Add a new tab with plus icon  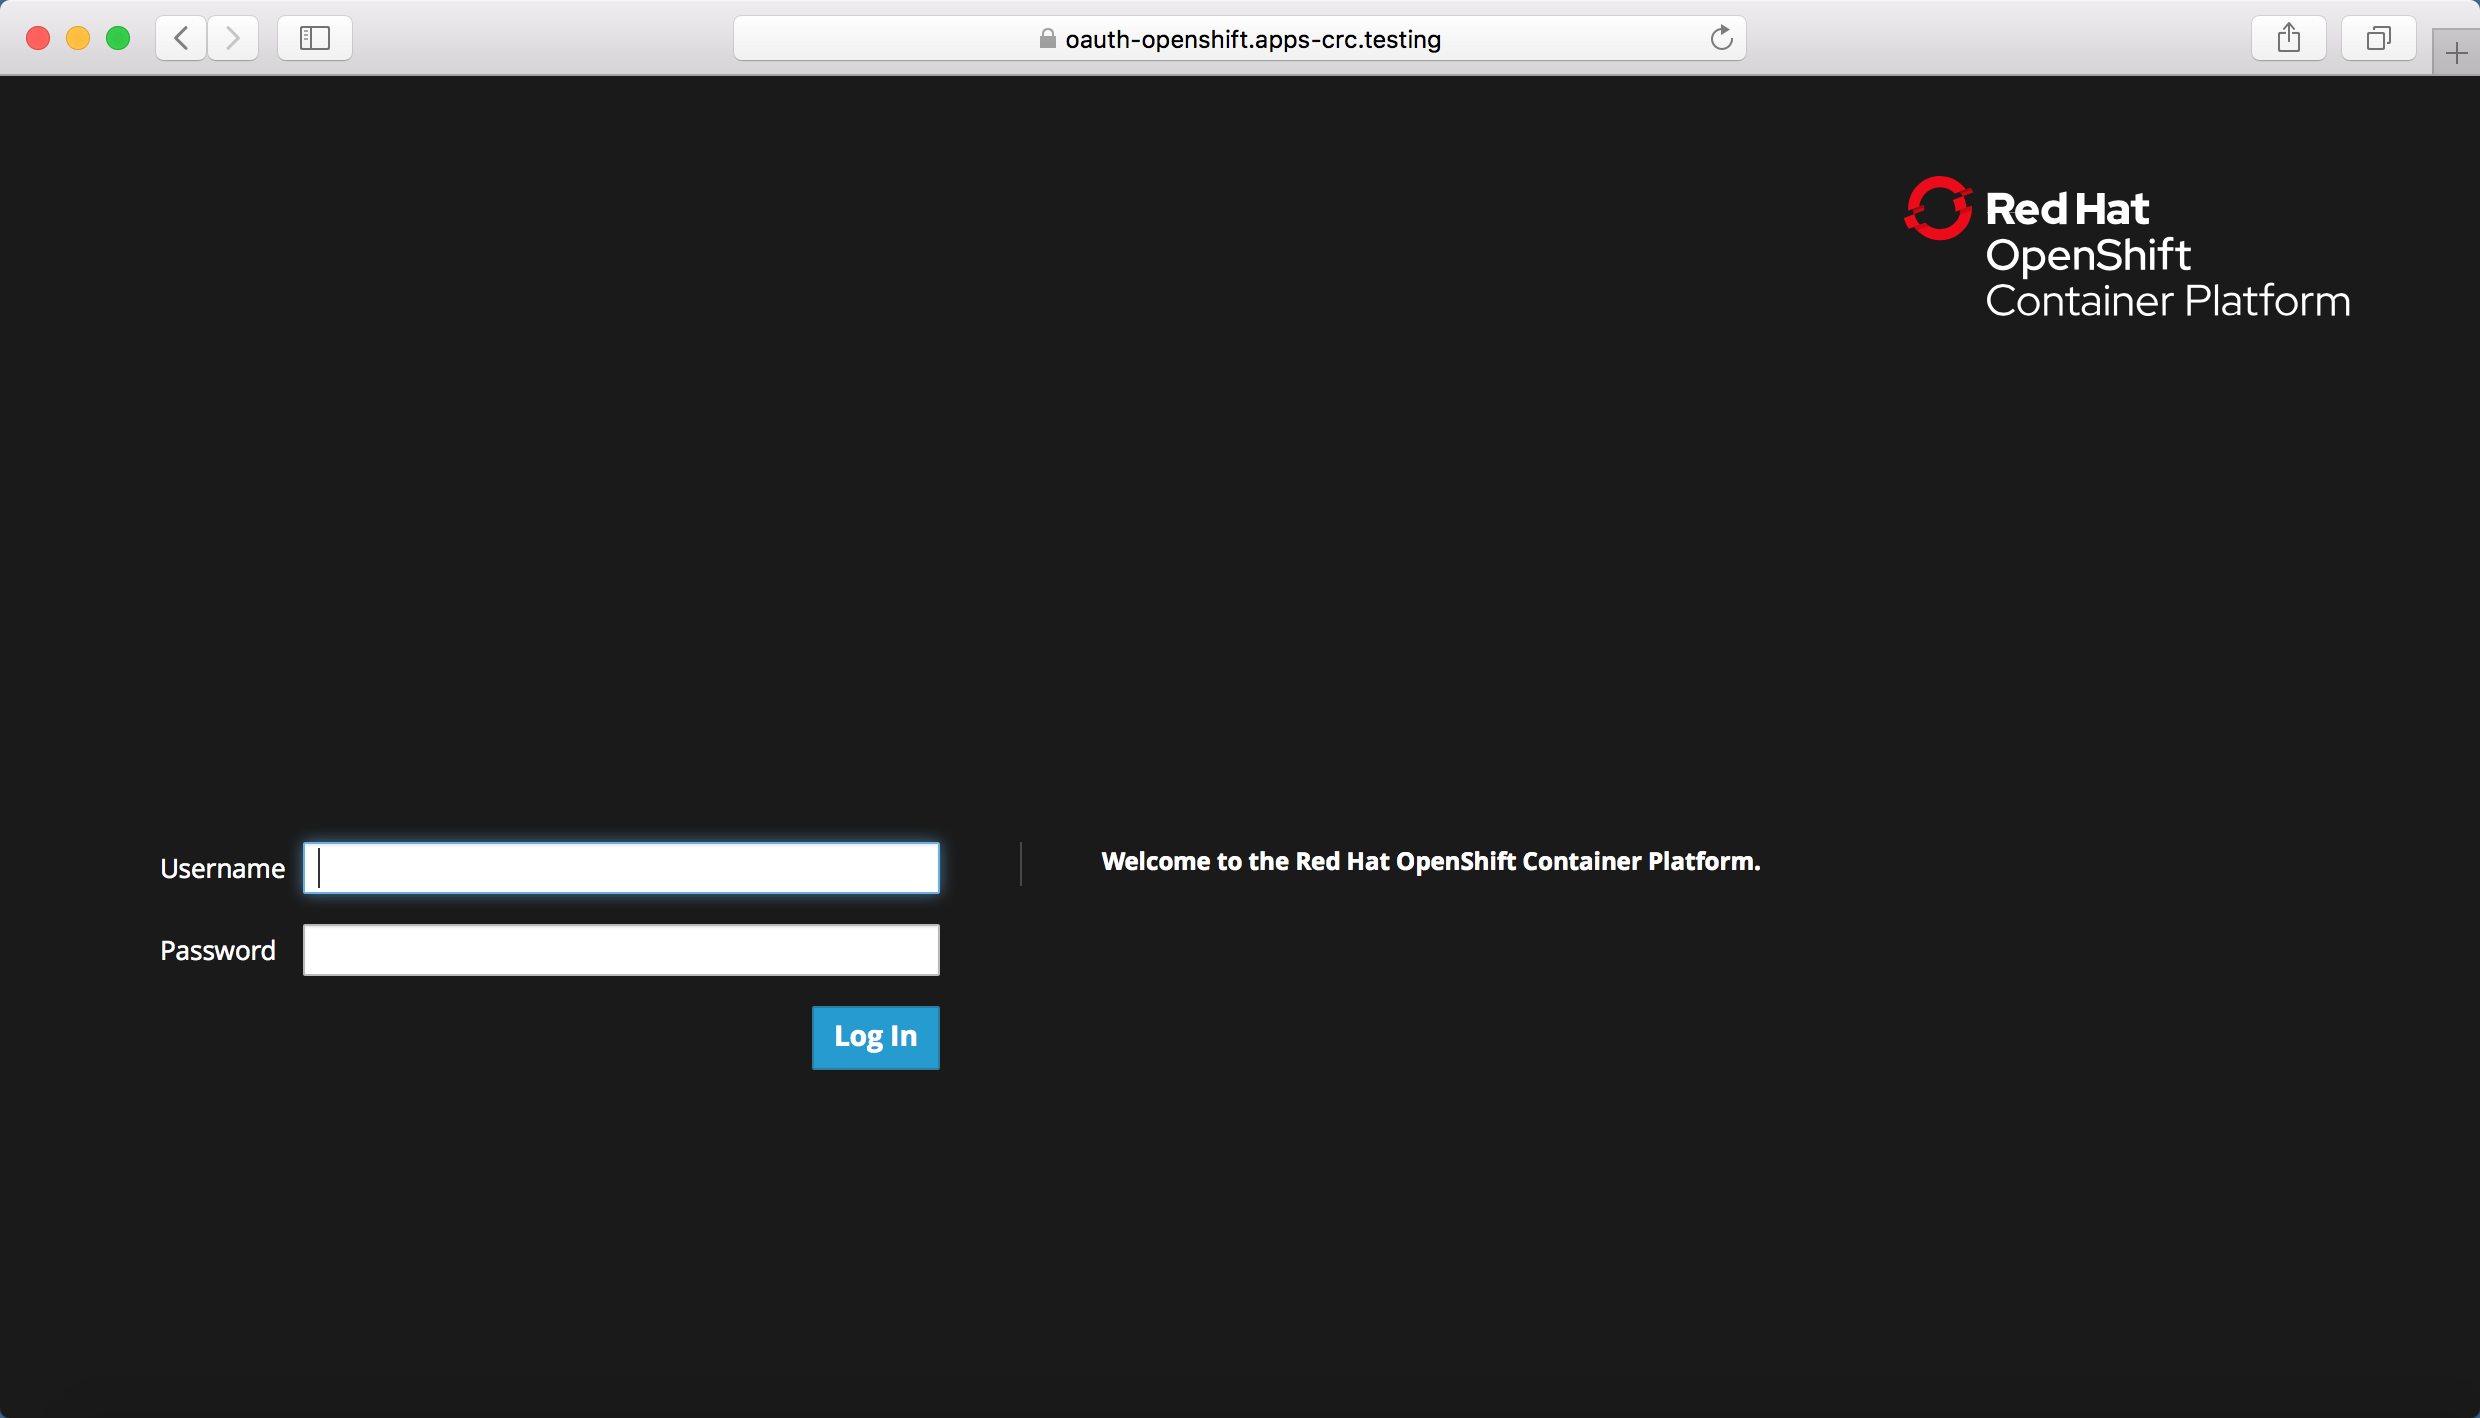(x=2456, y=53)
